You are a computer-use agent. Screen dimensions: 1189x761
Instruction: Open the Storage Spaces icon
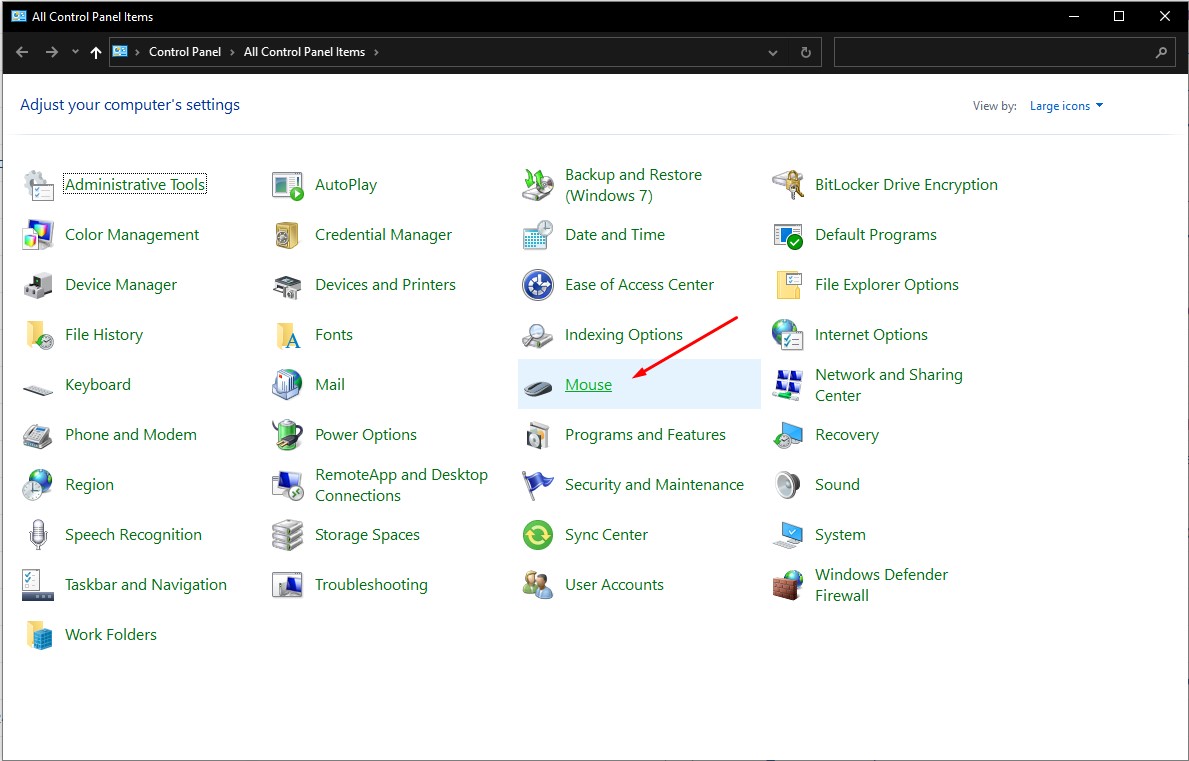click(x=288, y=535)
